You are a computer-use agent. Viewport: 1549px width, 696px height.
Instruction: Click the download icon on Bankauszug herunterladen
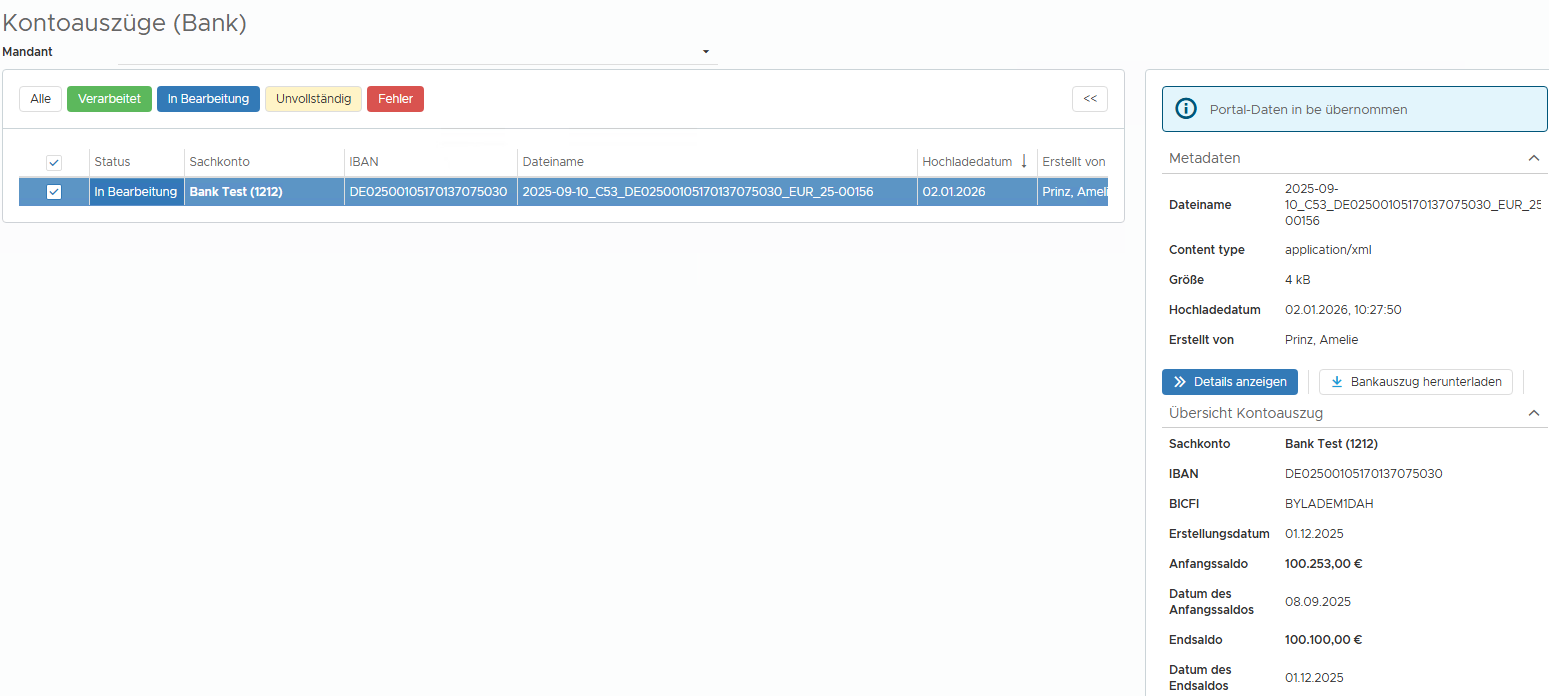(x=1337, y=382)
